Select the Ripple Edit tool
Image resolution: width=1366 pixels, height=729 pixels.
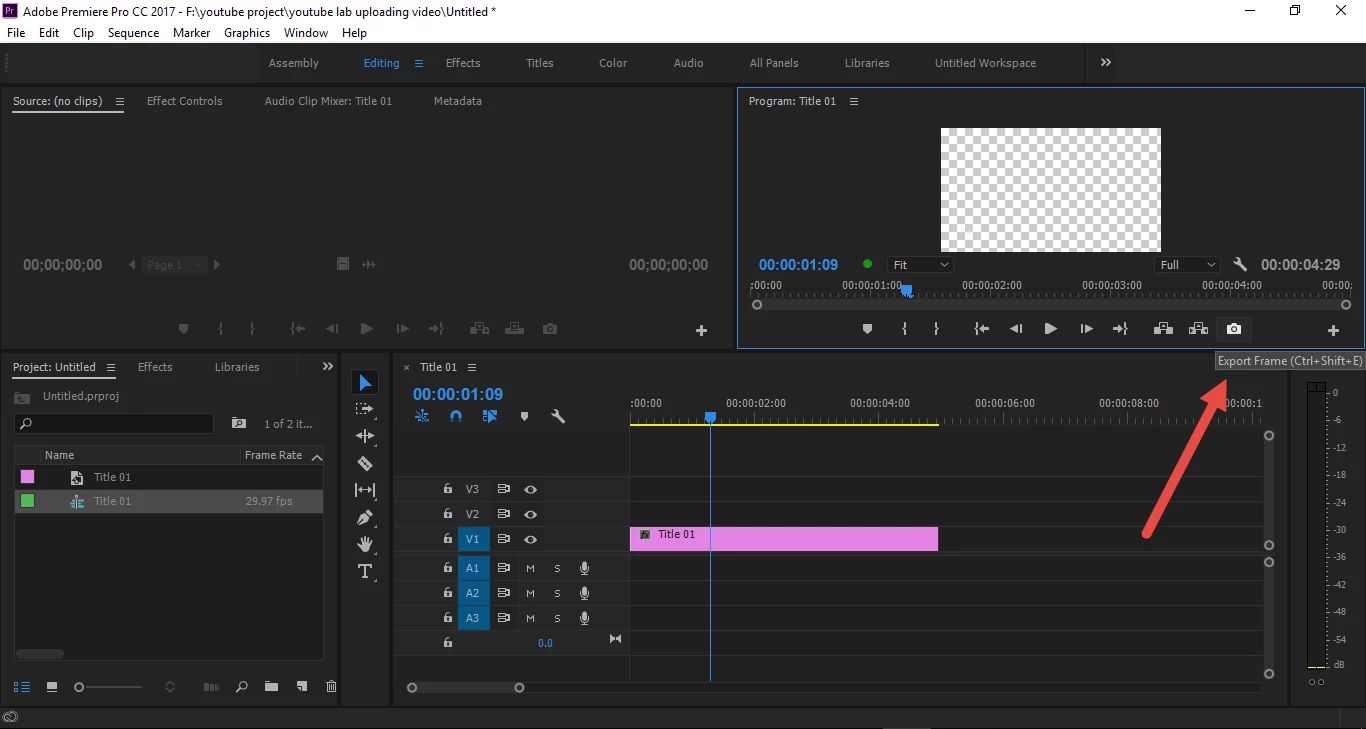[x=365, y=436]
